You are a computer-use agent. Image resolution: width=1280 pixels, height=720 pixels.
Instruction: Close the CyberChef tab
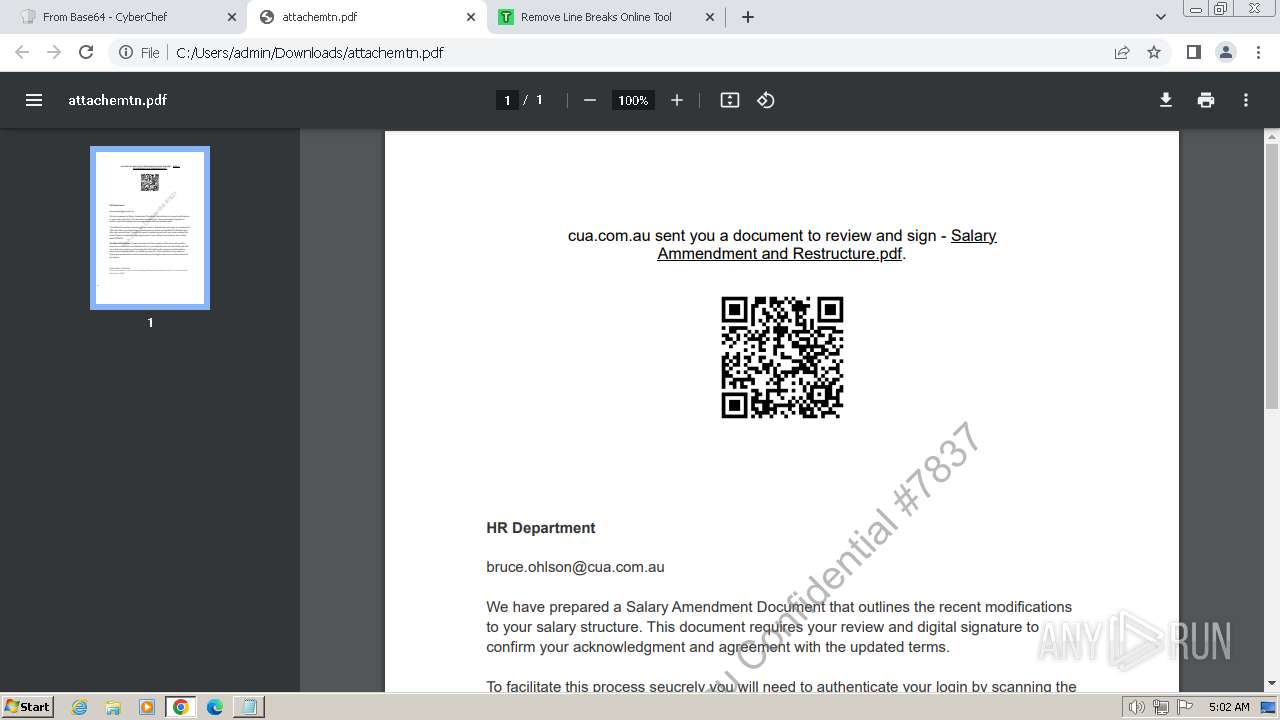[x=231, y=17]
